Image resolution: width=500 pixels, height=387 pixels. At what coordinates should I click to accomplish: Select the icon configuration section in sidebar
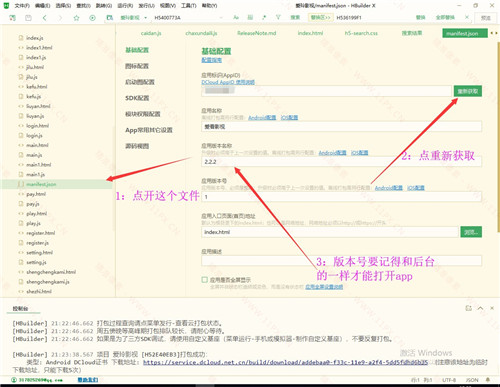137,66
